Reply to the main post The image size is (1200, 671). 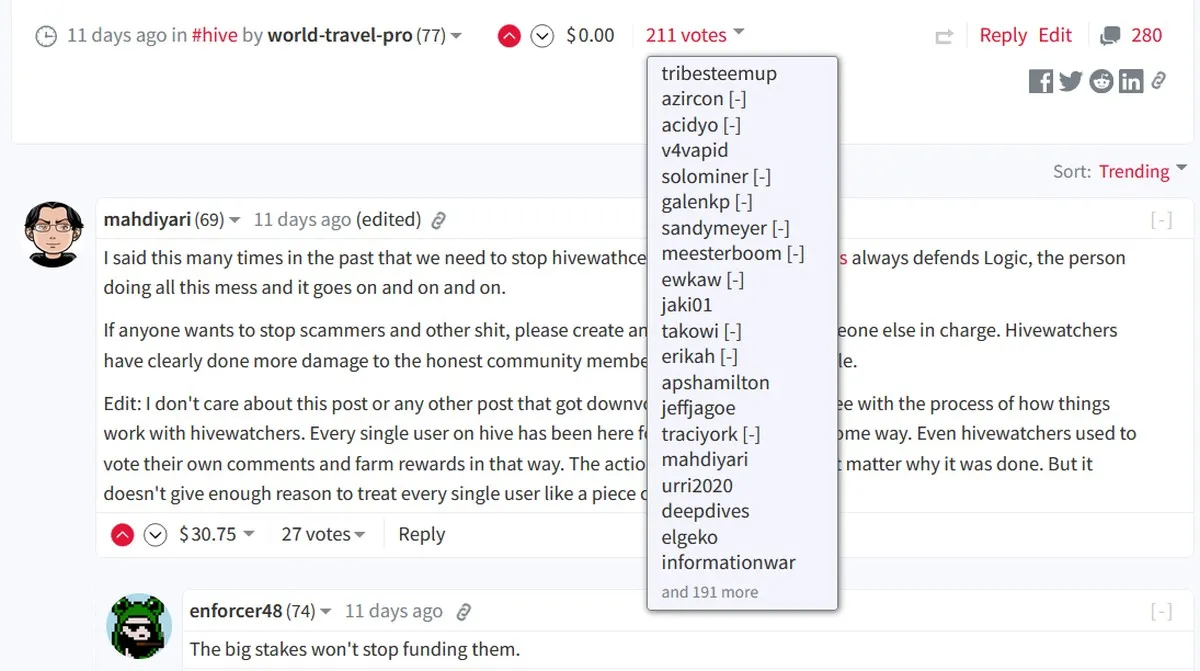coord(1003,35)
